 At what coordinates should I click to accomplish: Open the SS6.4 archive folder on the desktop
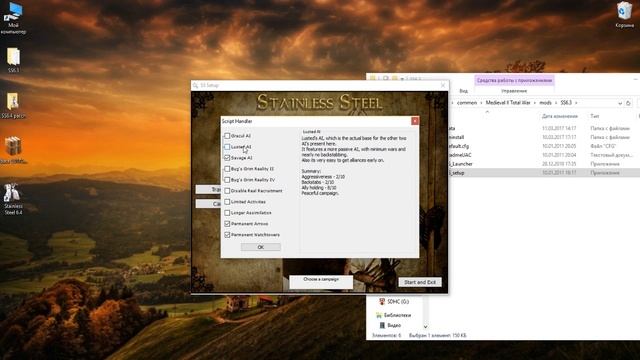pyautogui.click(x=13, y=106)
